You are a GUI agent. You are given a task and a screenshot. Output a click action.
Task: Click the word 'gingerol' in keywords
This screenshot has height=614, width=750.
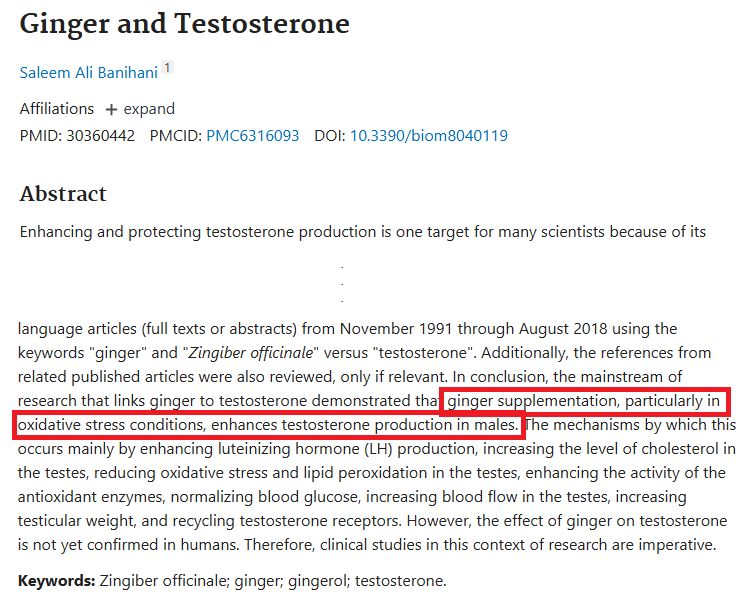click(318, 581)
